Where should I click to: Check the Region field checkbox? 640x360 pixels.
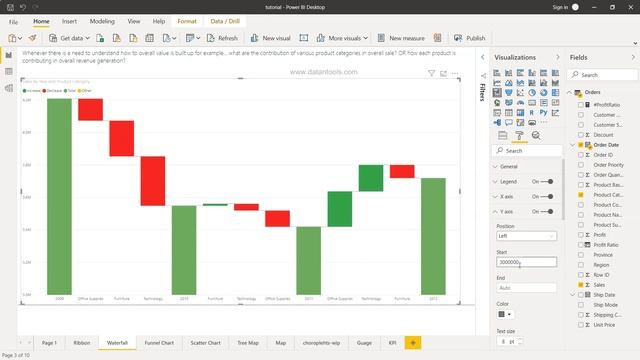click(580, 265)
